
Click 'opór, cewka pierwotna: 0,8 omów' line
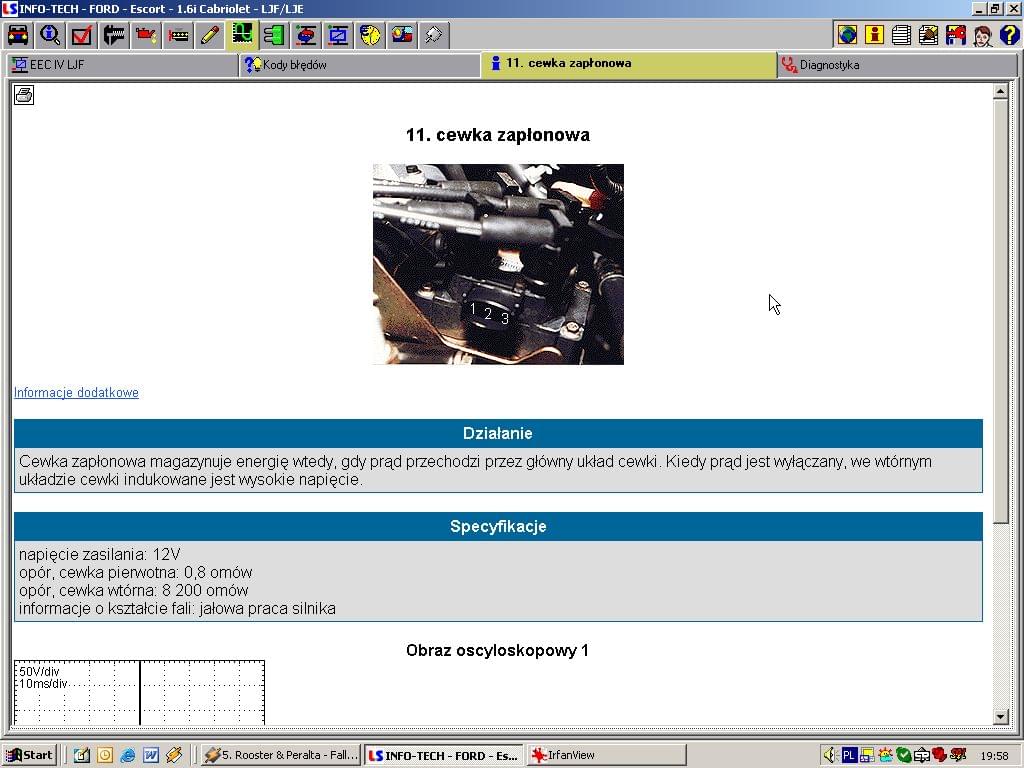[x=136, y=573]
